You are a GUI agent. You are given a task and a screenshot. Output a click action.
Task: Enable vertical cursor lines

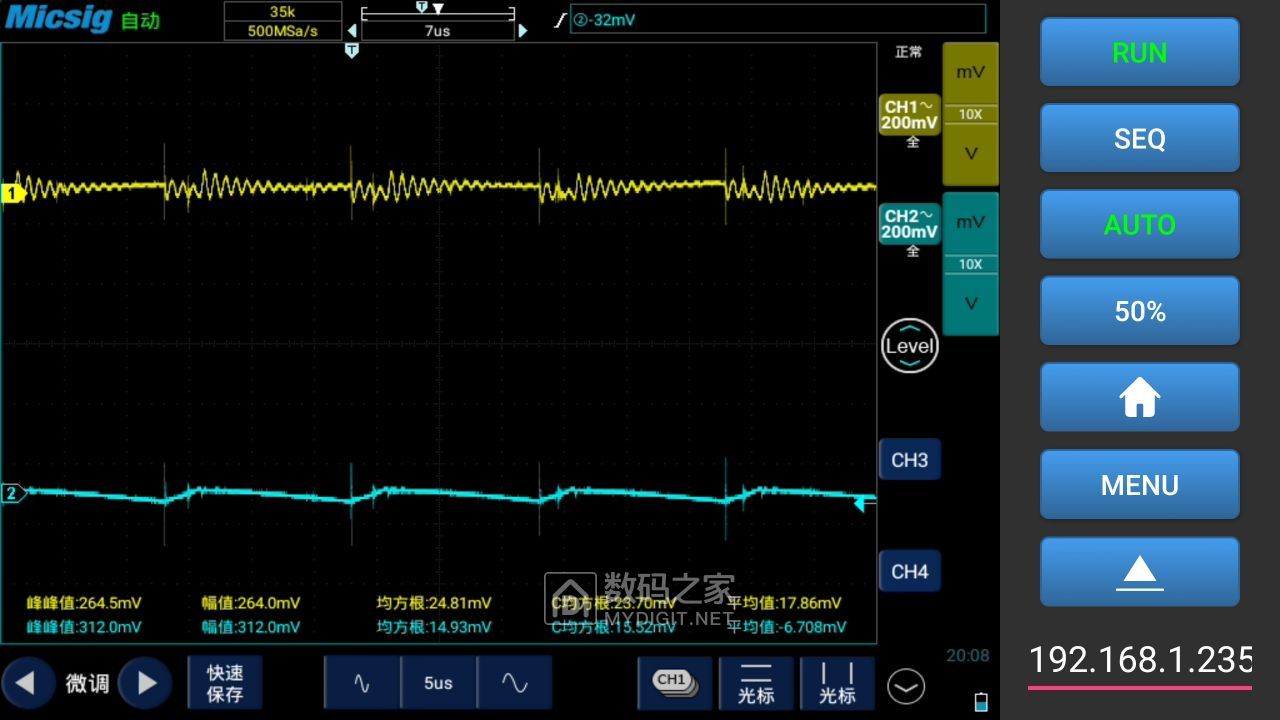pos(837,683)
